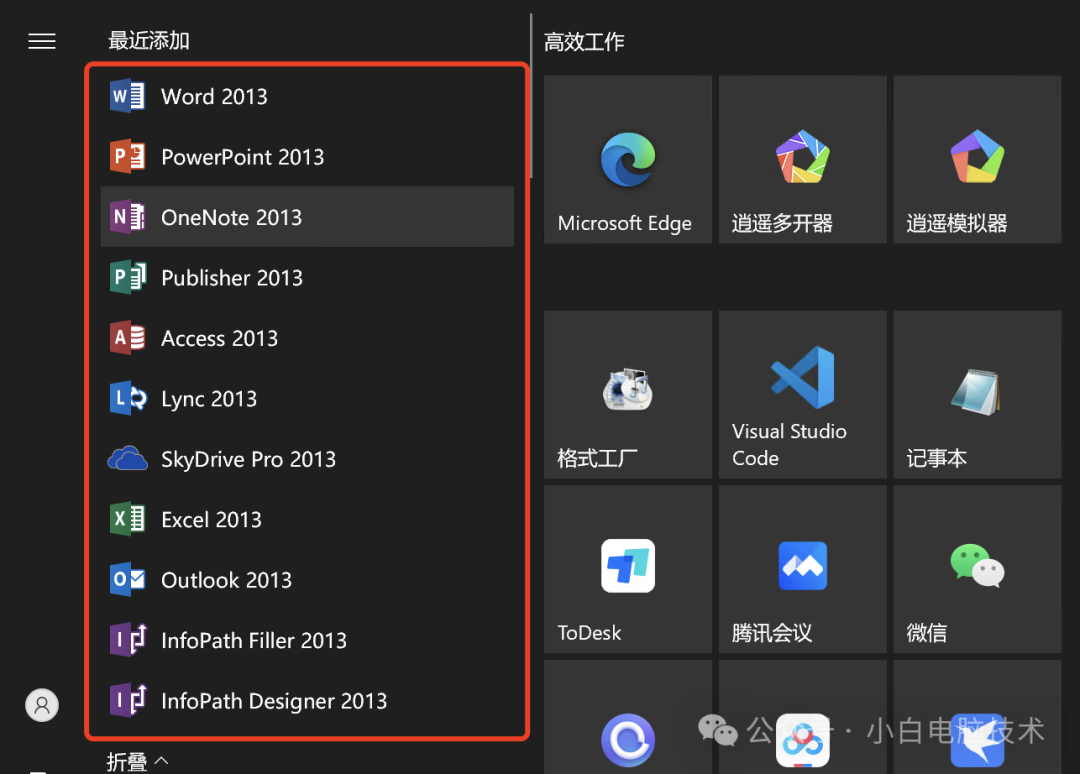
Task: Launch the 逍遥模拟器 tile
Action: pos(977,159)
